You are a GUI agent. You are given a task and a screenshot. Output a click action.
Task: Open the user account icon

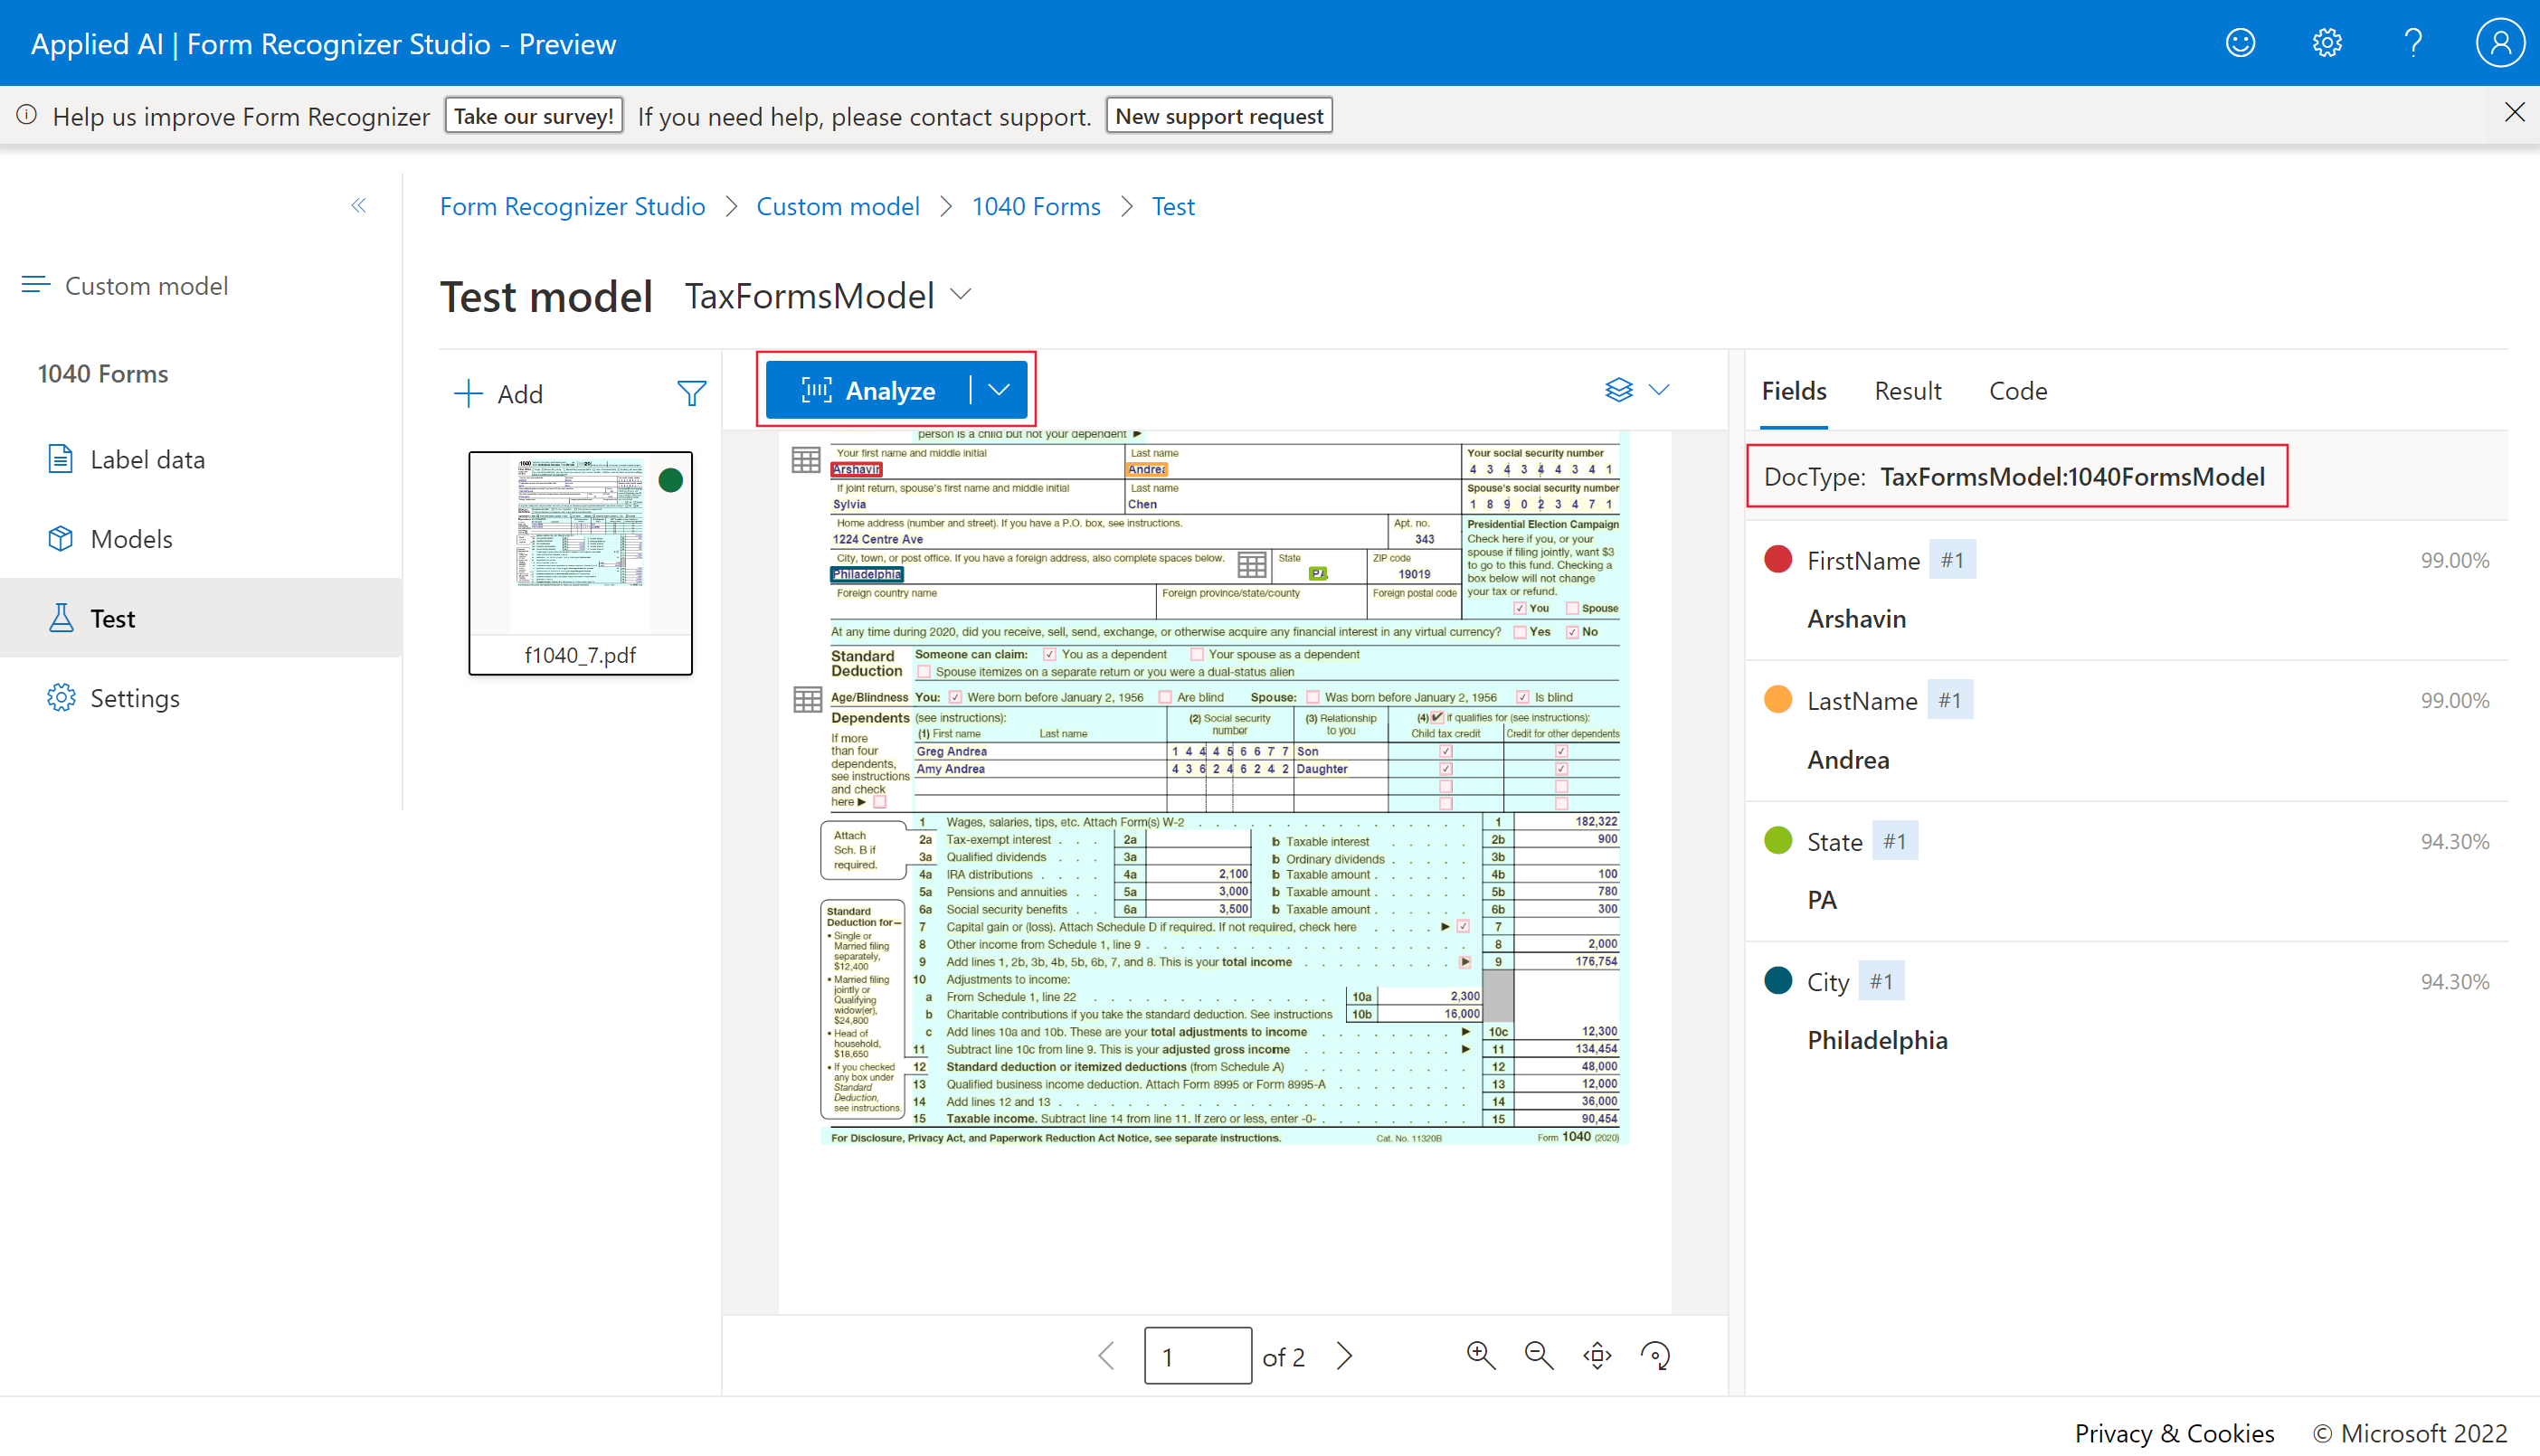point(2499,43)
